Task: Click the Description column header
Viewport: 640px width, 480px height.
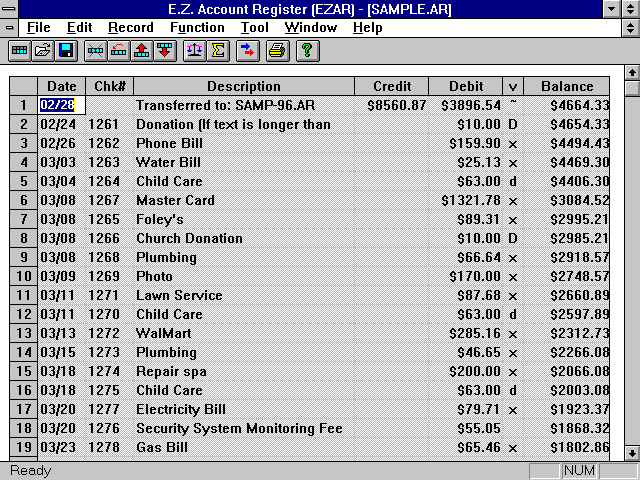Action: [243, 86]
